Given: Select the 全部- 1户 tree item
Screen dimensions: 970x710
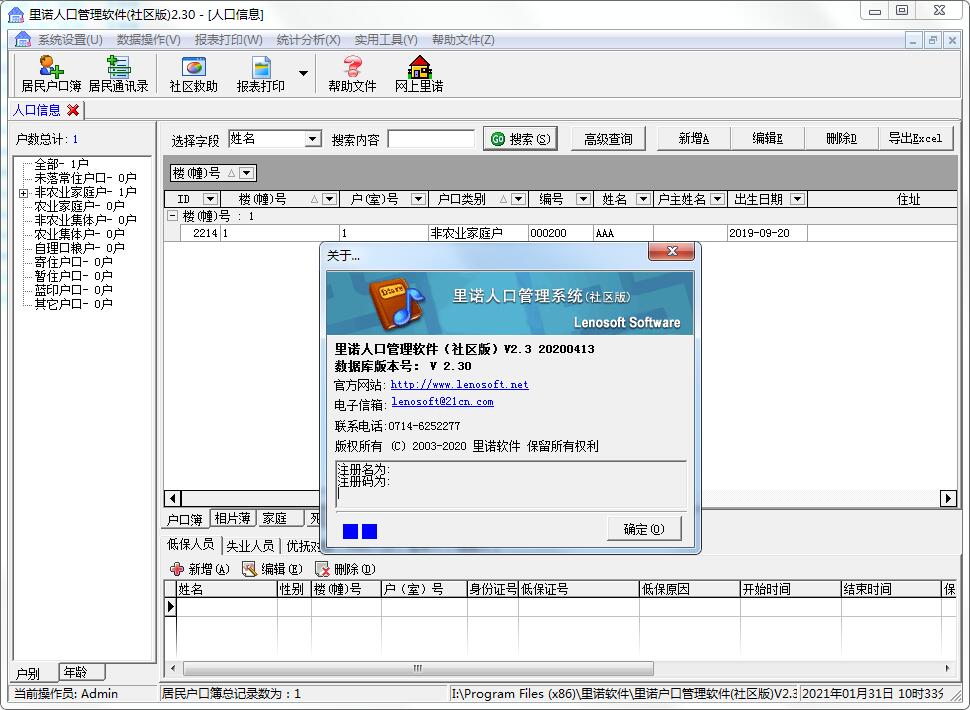Looking at the screenshot, I should pyautogui.click(x=62, y=165).
